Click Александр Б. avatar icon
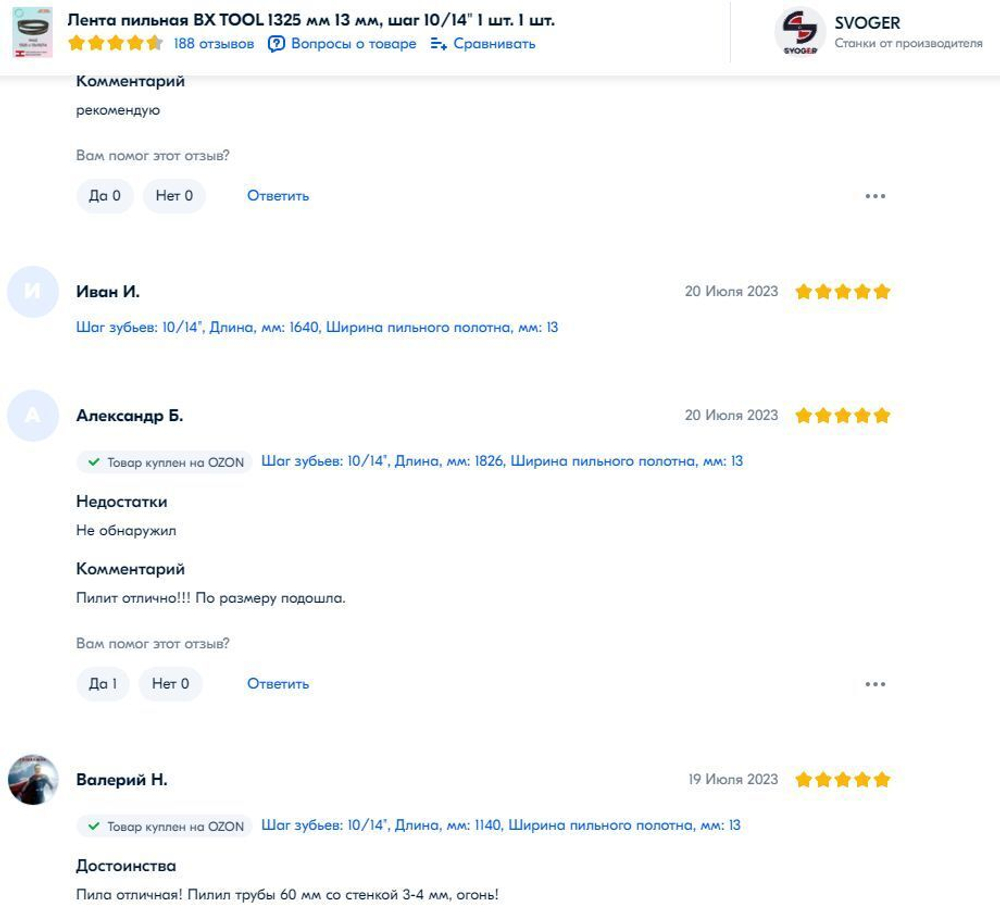 pyautogui.click(x=33, y=416)
